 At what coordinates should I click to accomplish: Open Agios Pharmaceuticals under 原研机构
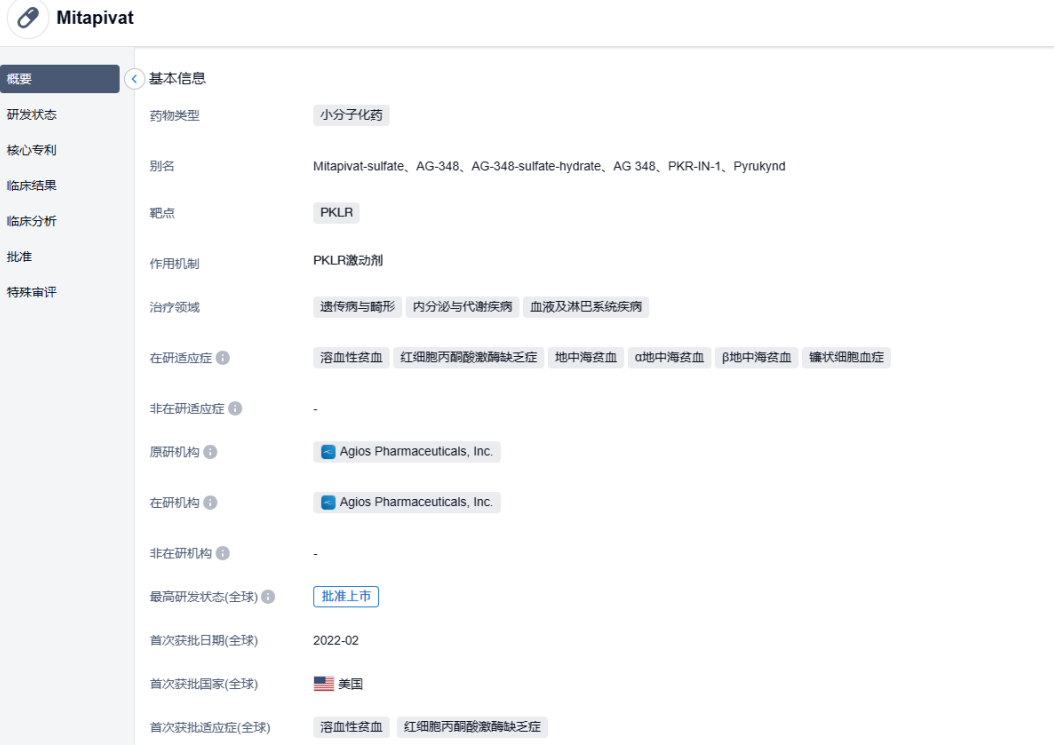pyautogui.click(x=407, y=452)
